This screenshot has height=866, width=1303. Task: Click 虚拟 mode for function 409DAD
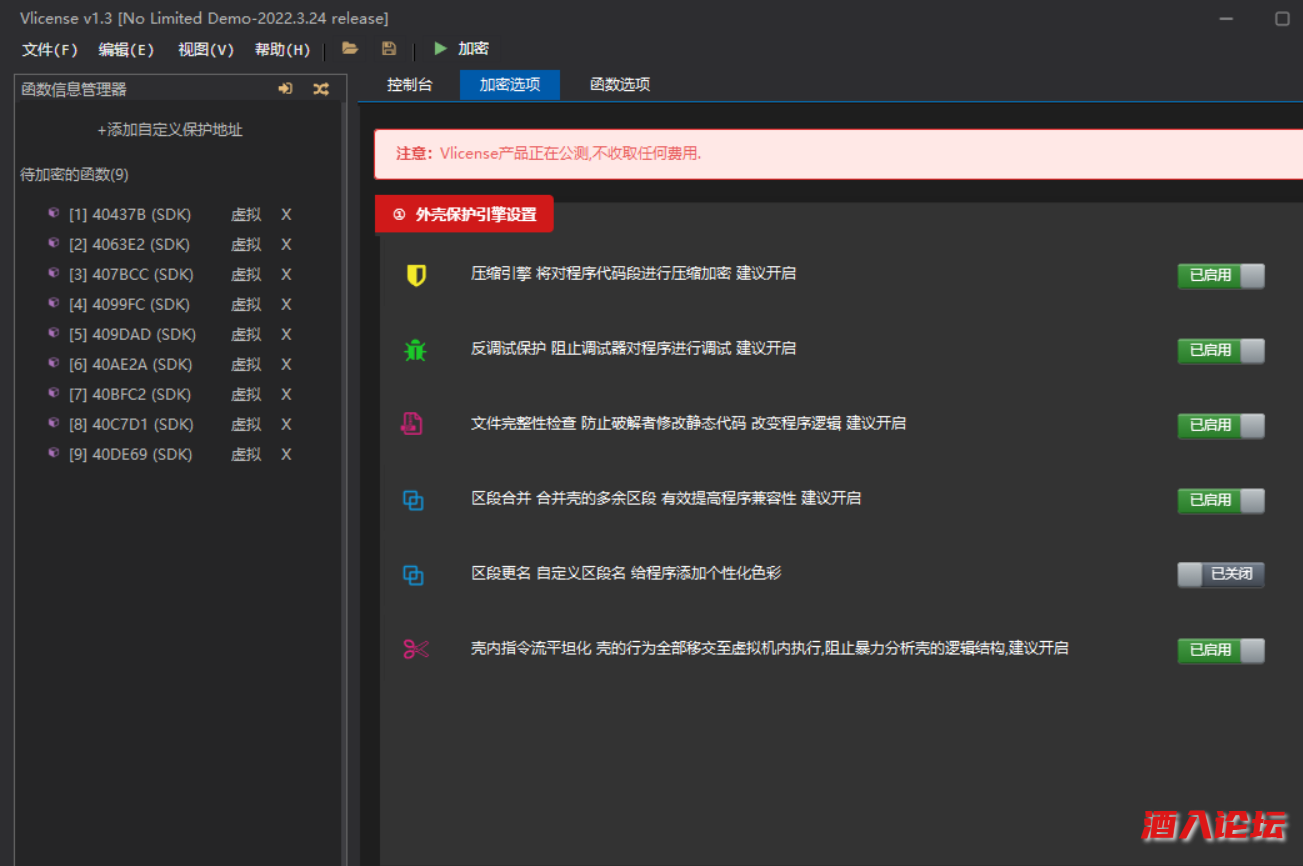(246, 334)
